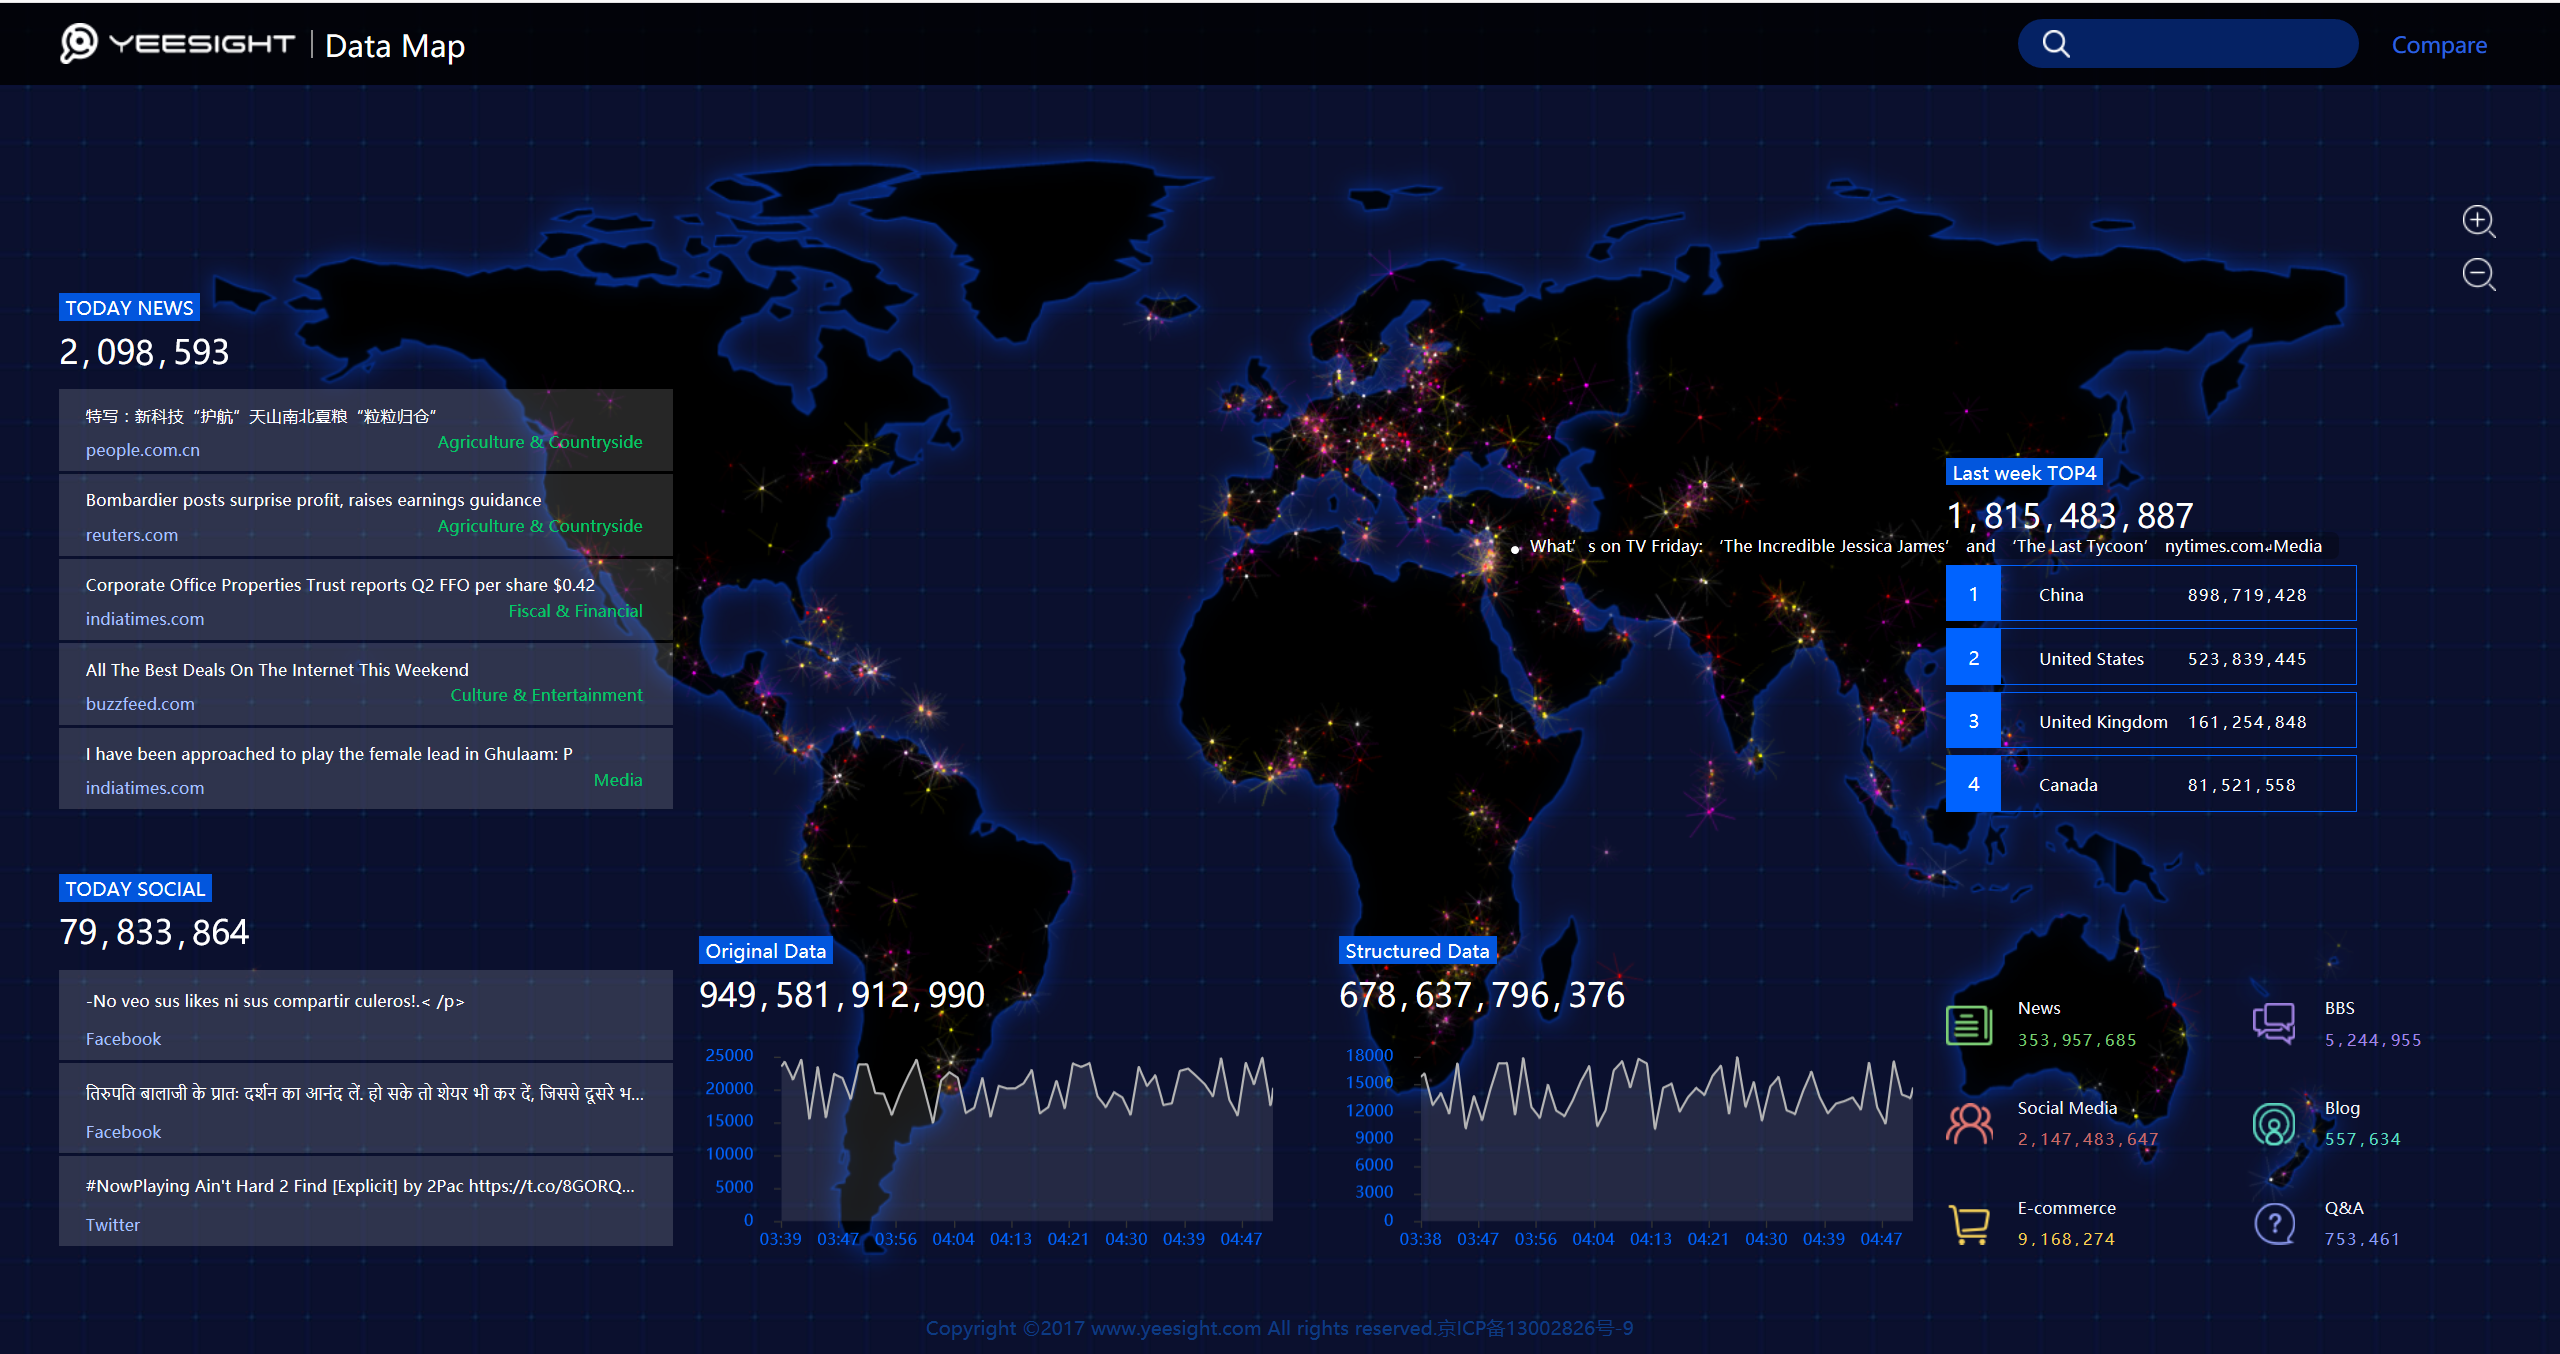The image size is (2560, 1354).
Task: Select the Original Data chart label
Action: [765, 951]
